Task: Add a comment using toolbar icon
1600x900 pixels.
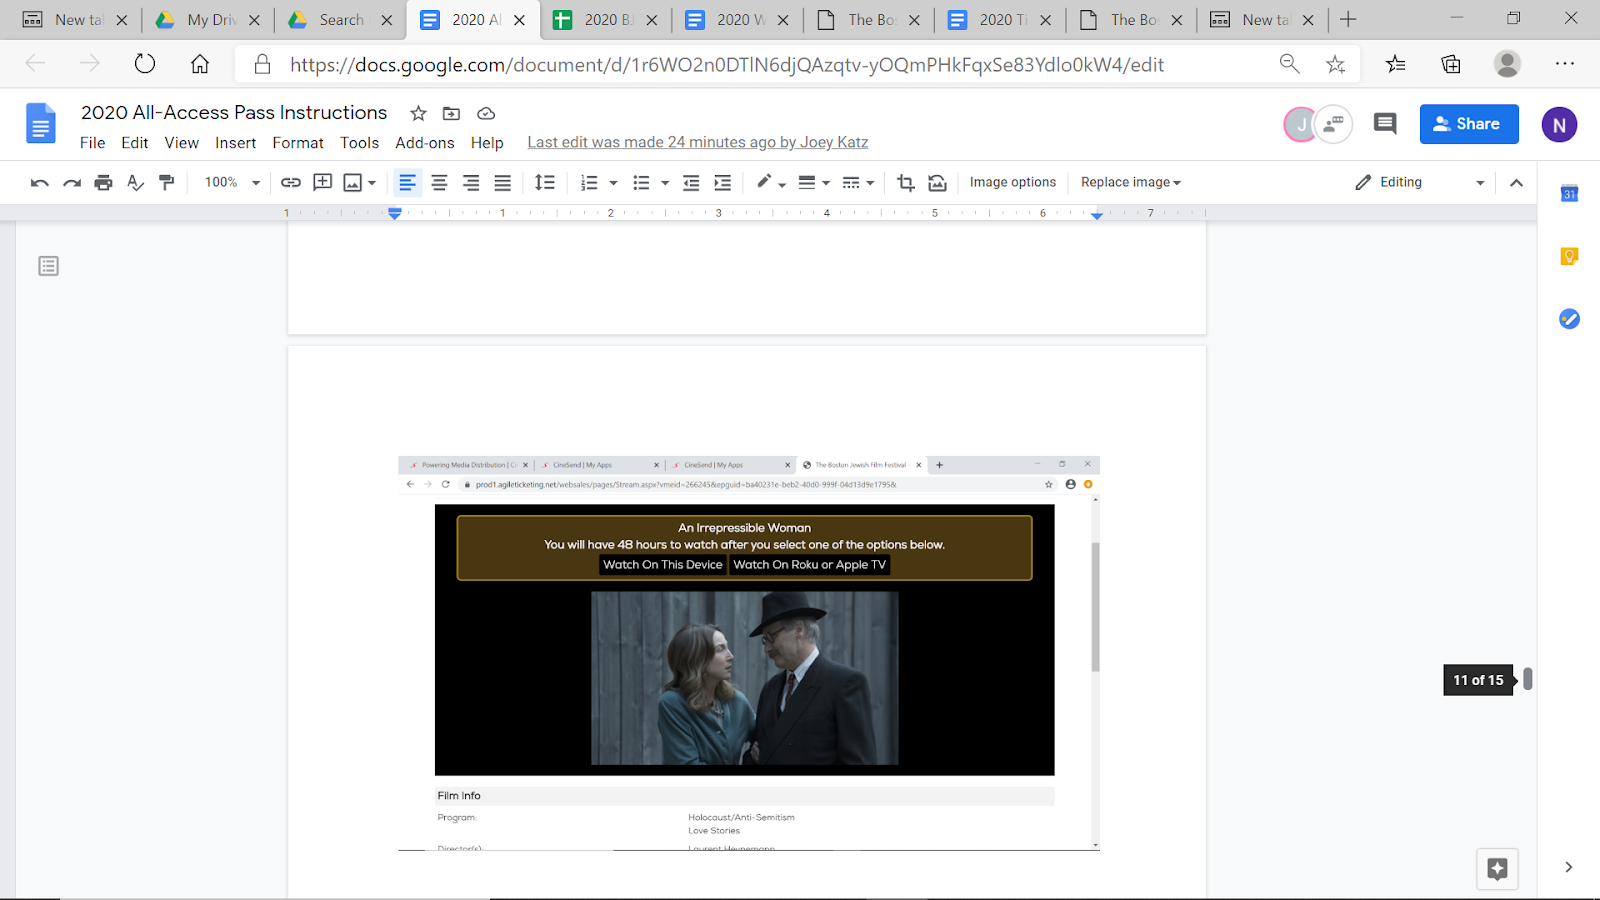Action: coord(322,182)
